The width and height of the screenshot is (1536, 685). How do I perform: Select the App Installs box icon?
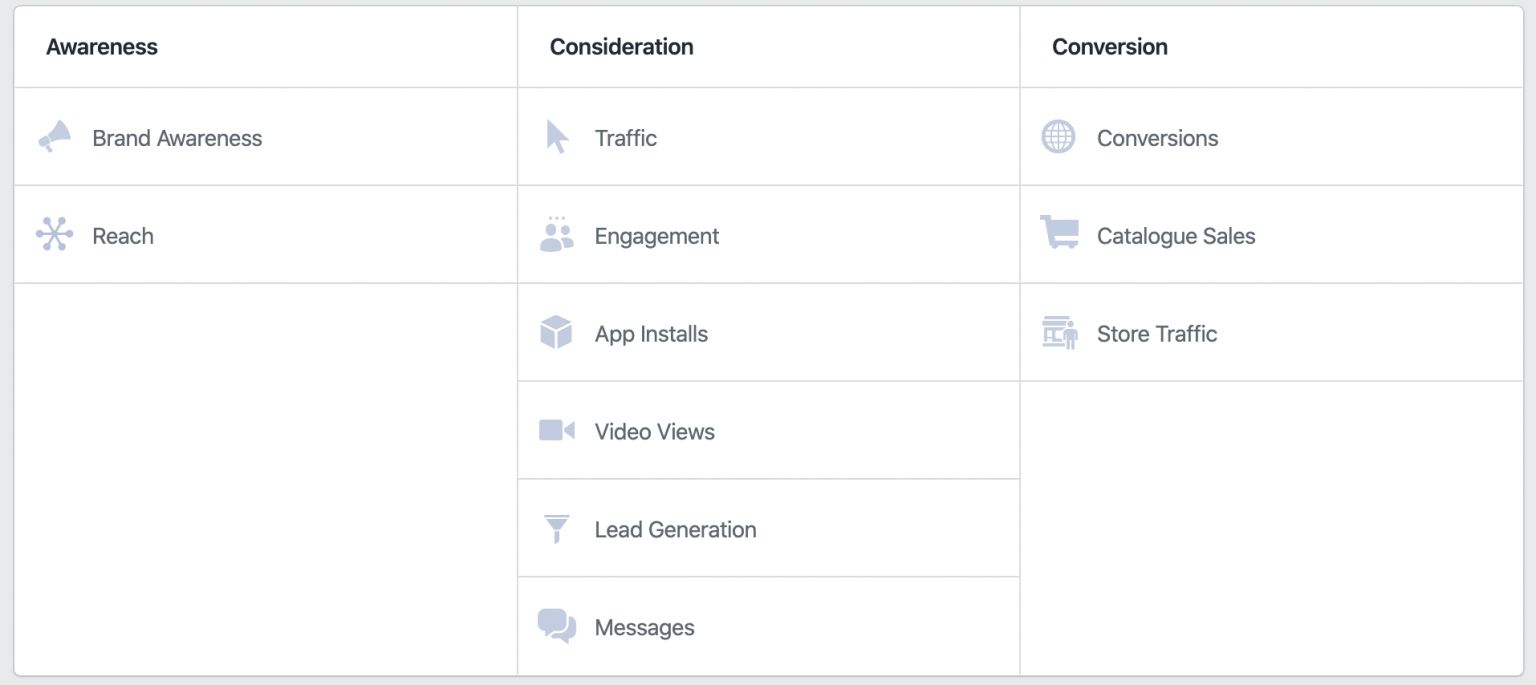(x=556, y=333)
